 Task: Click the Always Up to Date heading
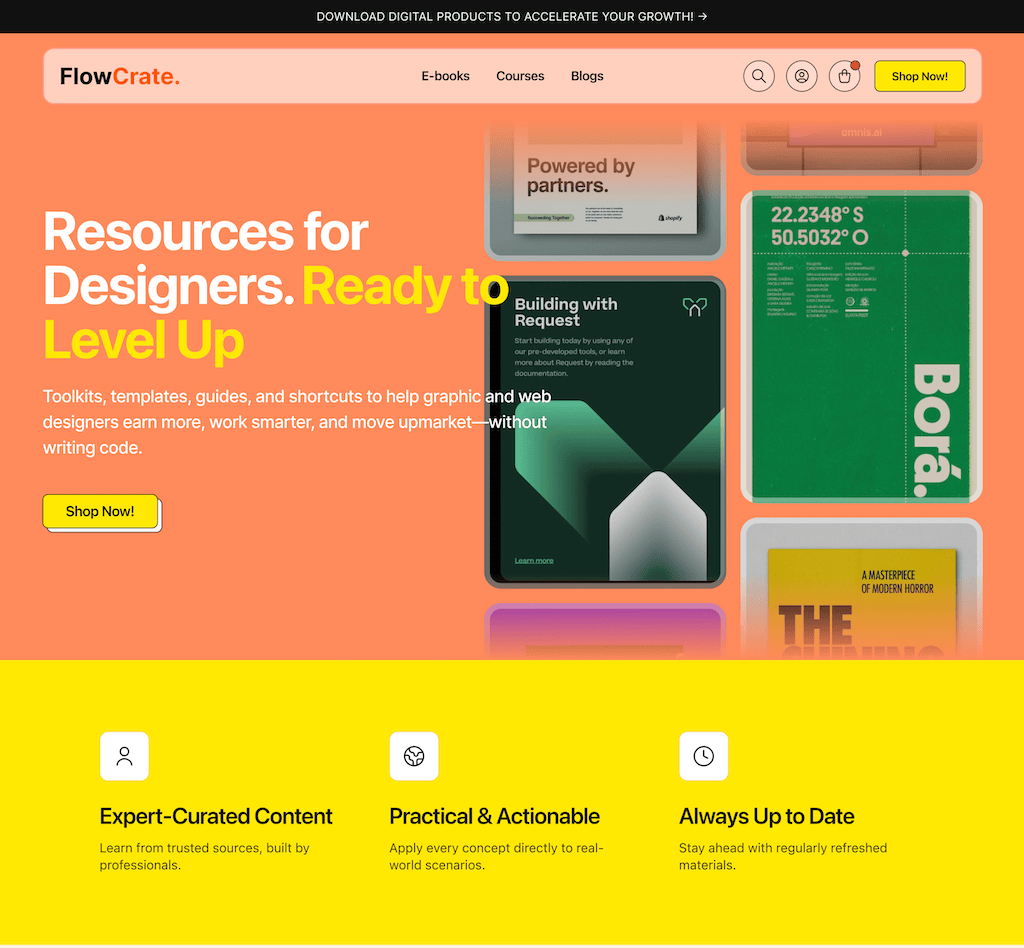(x=767, y=816)
